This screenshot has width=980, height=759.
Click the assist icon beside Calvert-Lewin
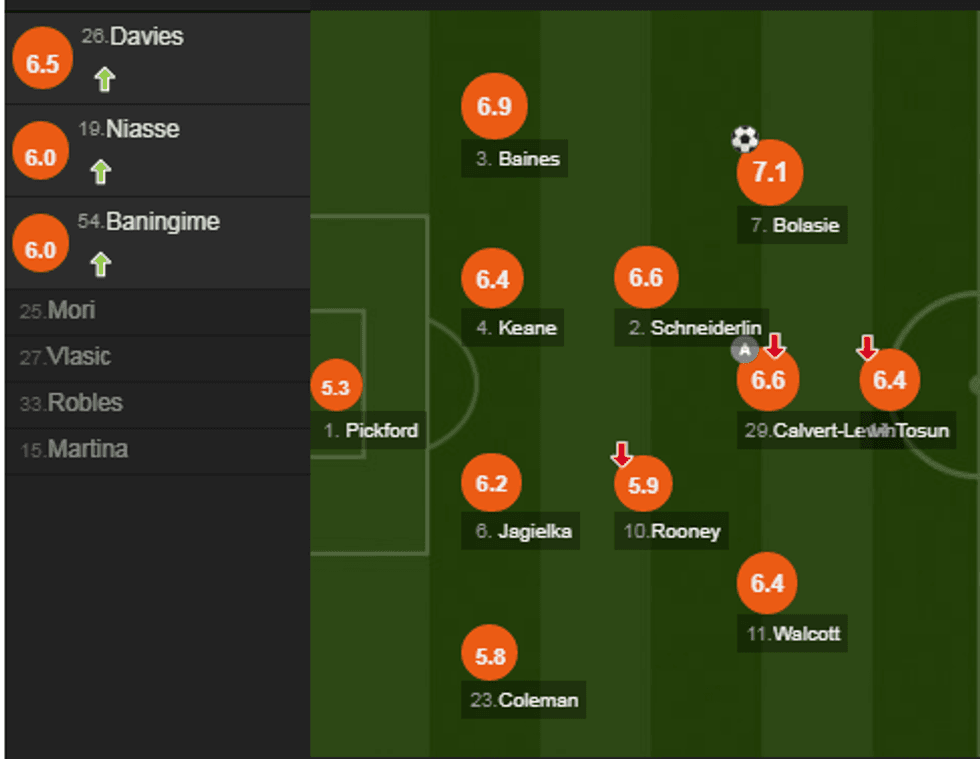coord(743,350)
